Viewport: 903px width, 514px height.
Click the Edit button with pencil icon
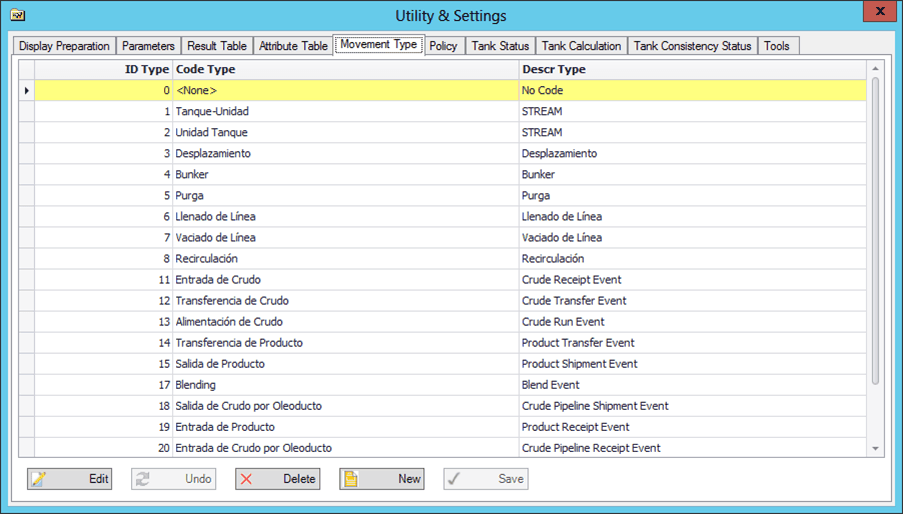pyautogui.click(x=69, y=479)
